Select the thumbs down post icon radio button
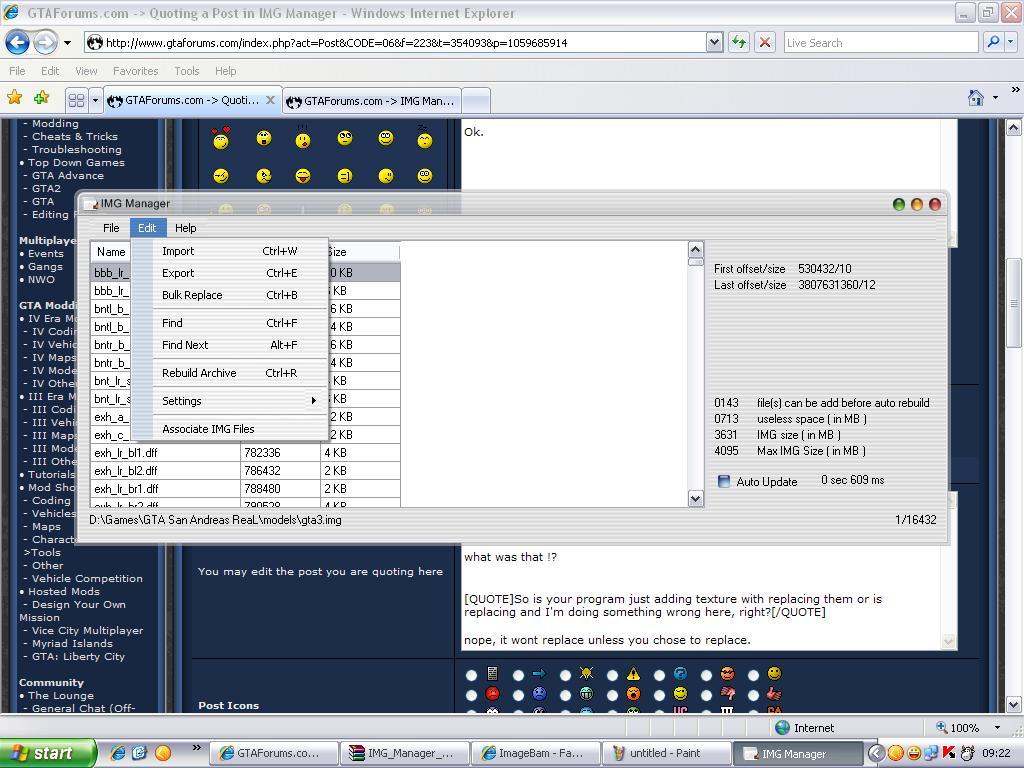Image resolution: width=1024 pixels, height=768 pixels. click(x=707, y=695)
